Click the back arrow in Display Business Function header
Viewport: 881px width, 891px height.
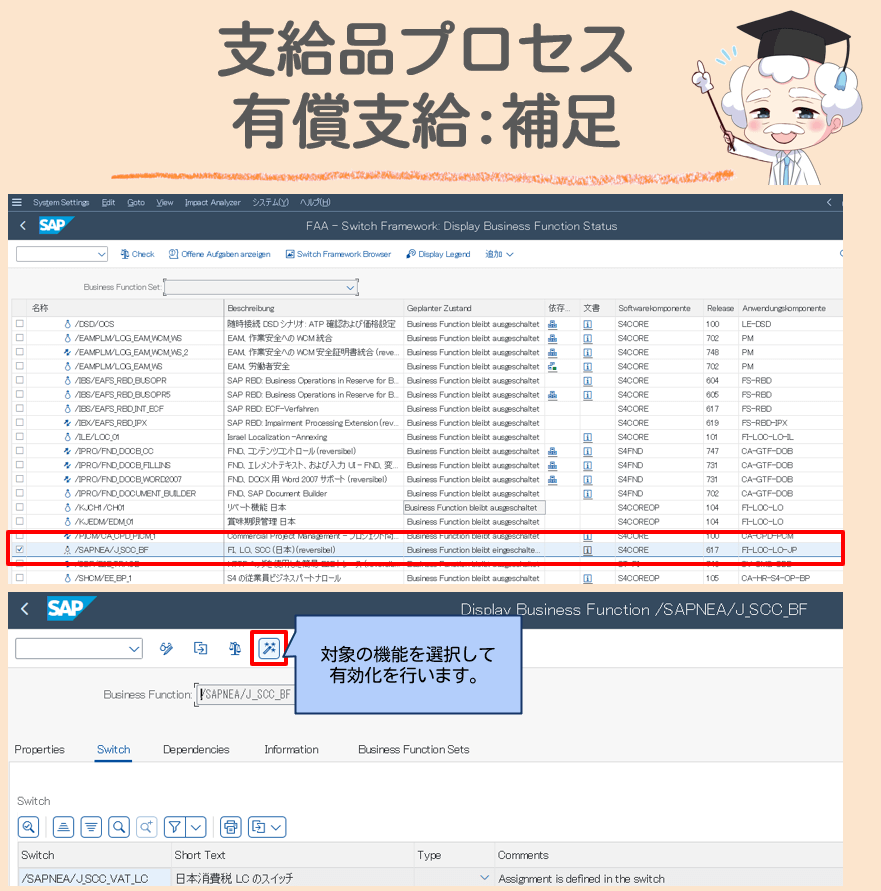click(x=24, y=609)
